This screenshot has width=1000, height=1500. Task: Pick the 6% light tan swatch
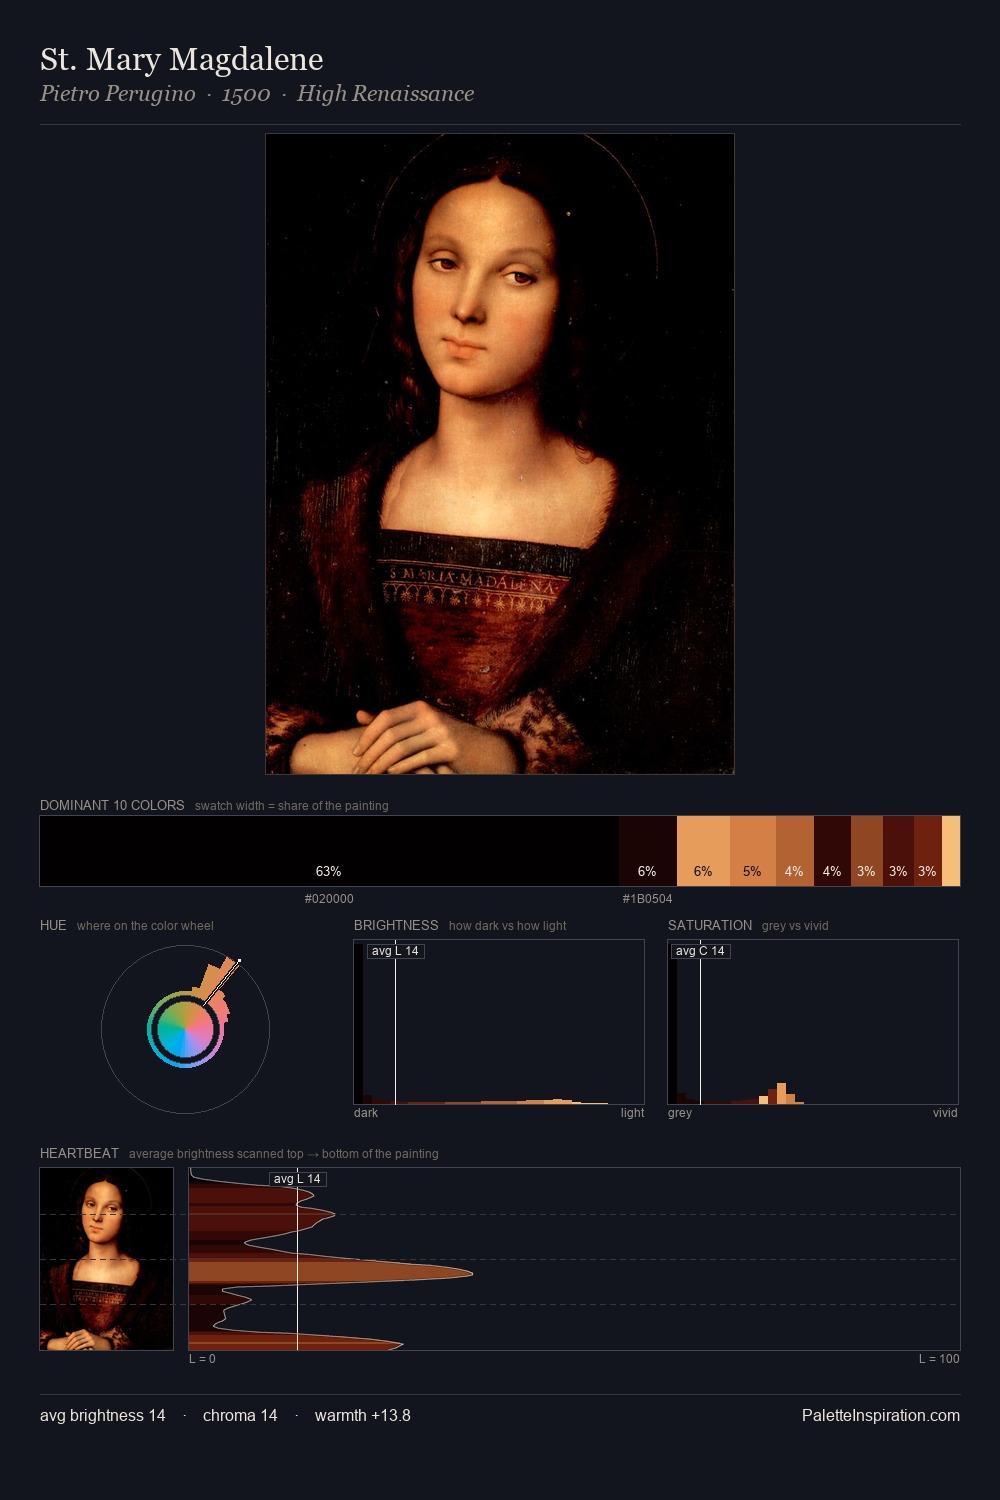[703, 851]
